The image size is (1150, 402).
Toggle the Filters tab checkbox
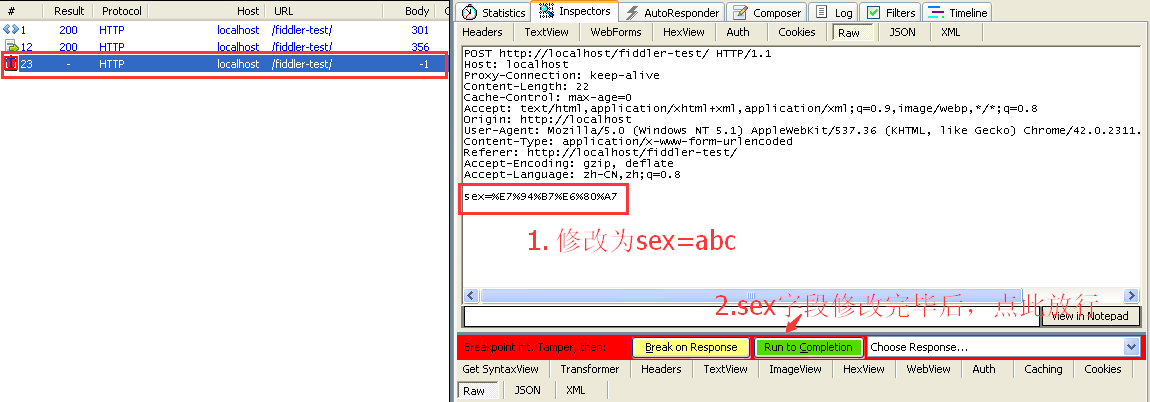(x=873, y=12)
